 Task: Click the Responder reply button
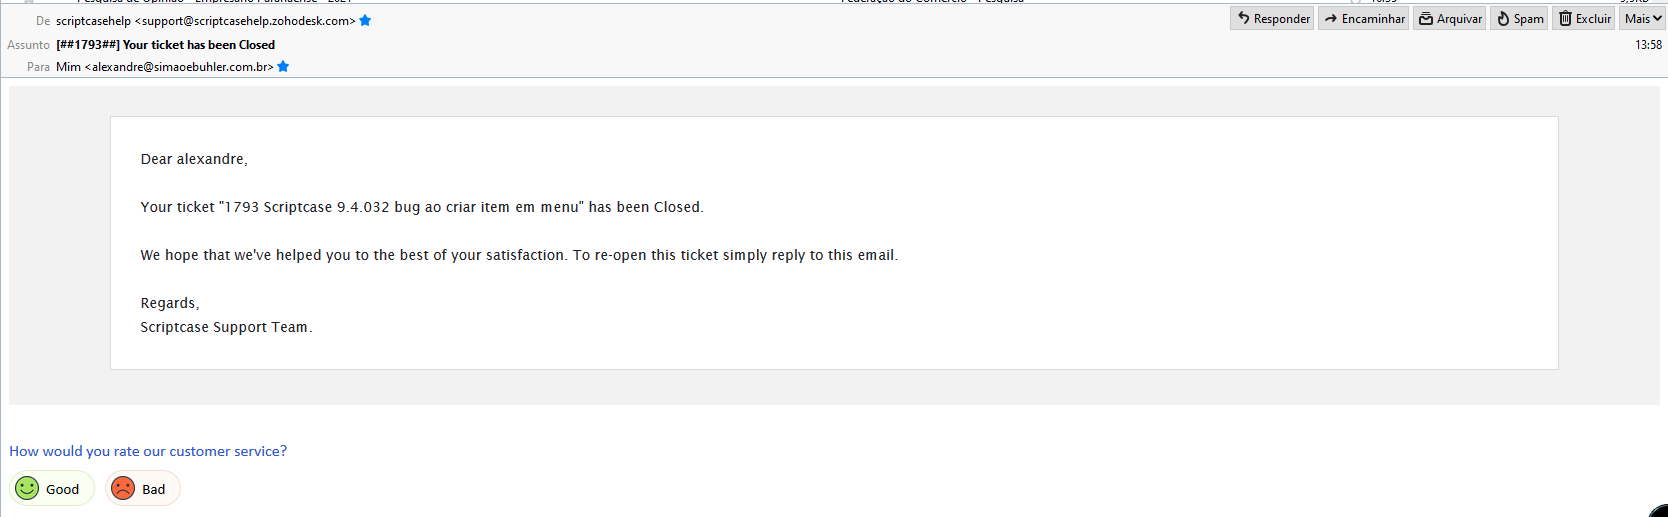pos(1272,19)
